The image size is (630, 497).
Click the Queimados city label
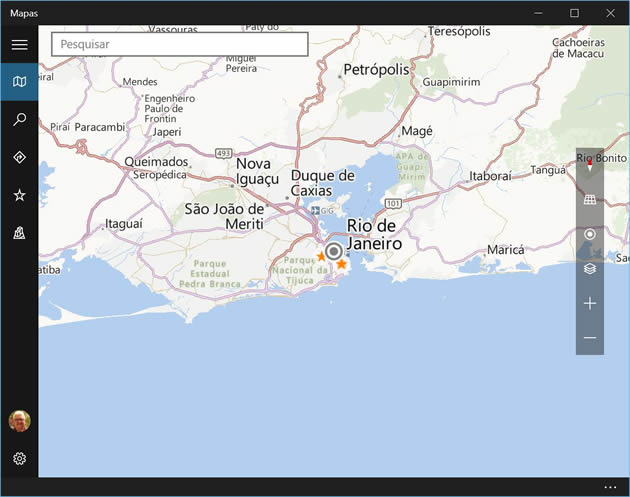pyautogui.click(x=156, y=162)
